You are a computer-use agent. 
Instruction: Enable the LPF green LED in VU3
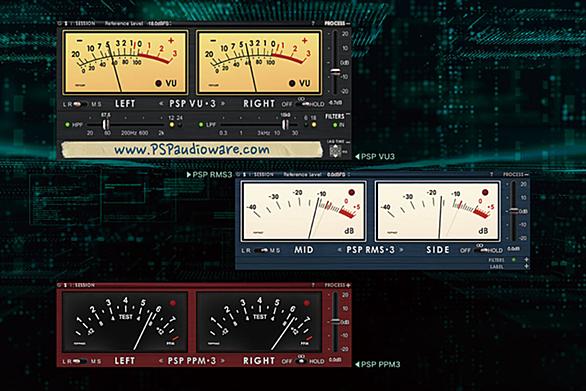(201, 124)
